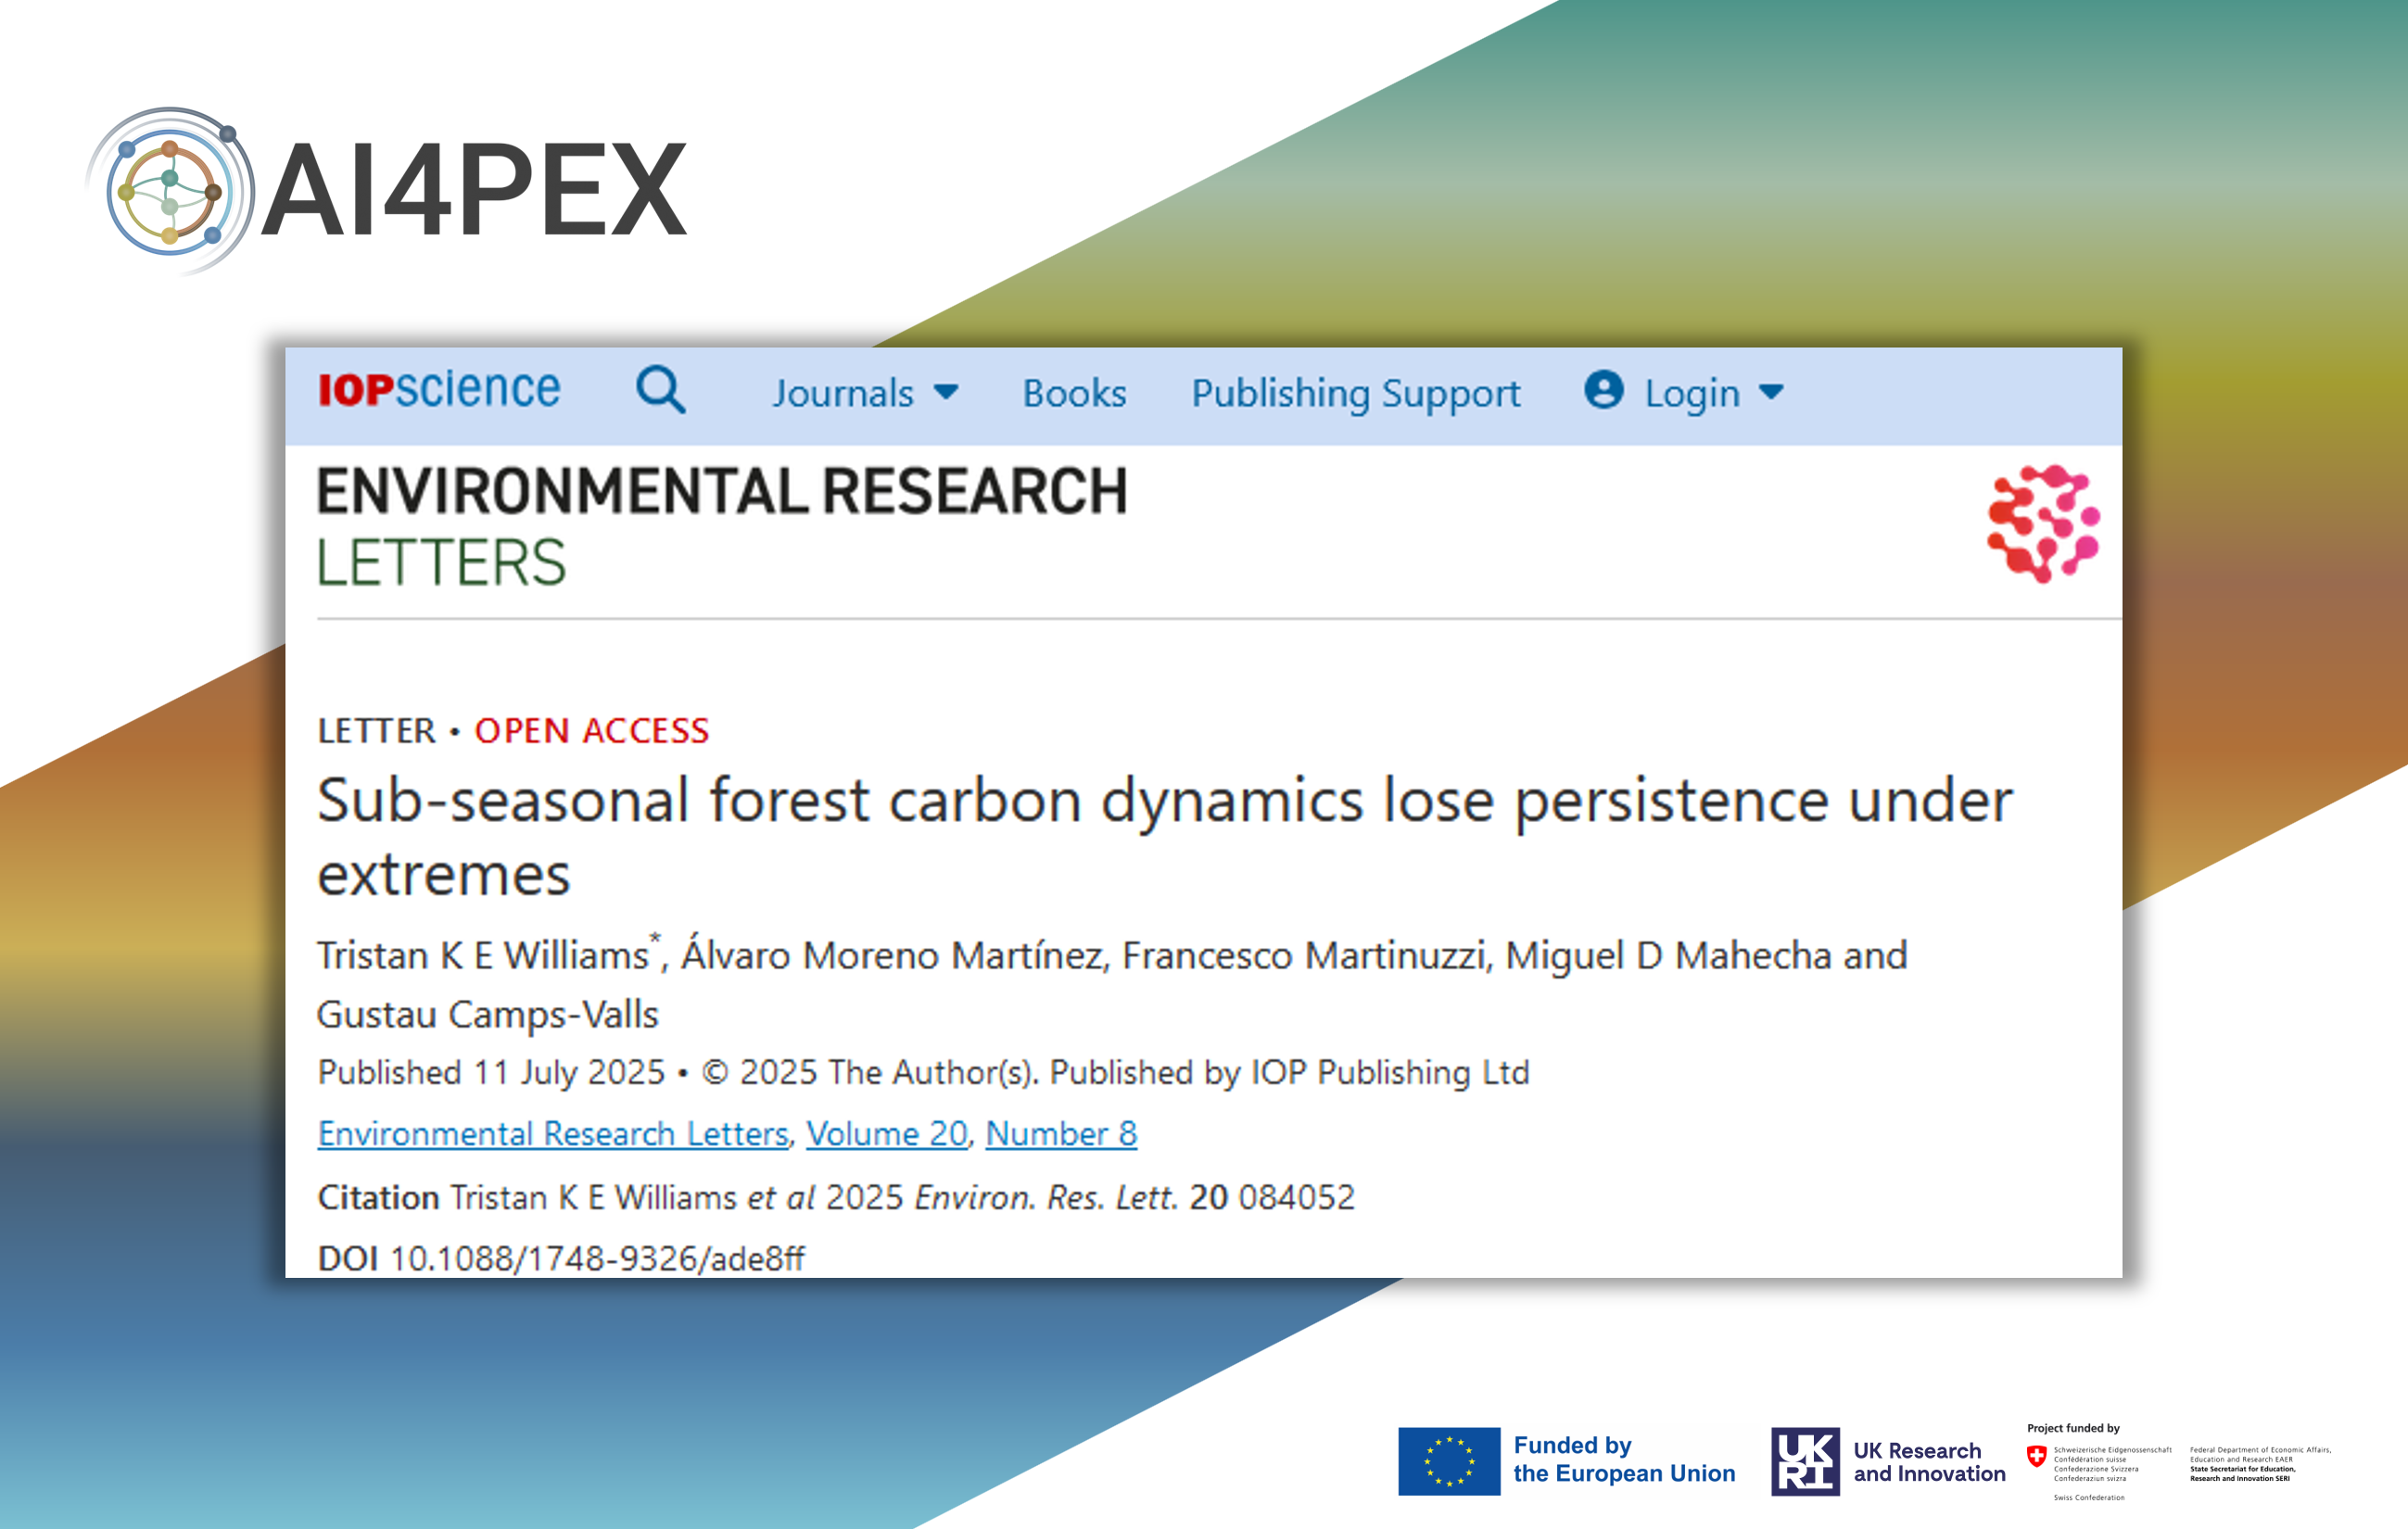Click the European Union flag emblem

1448,1461
